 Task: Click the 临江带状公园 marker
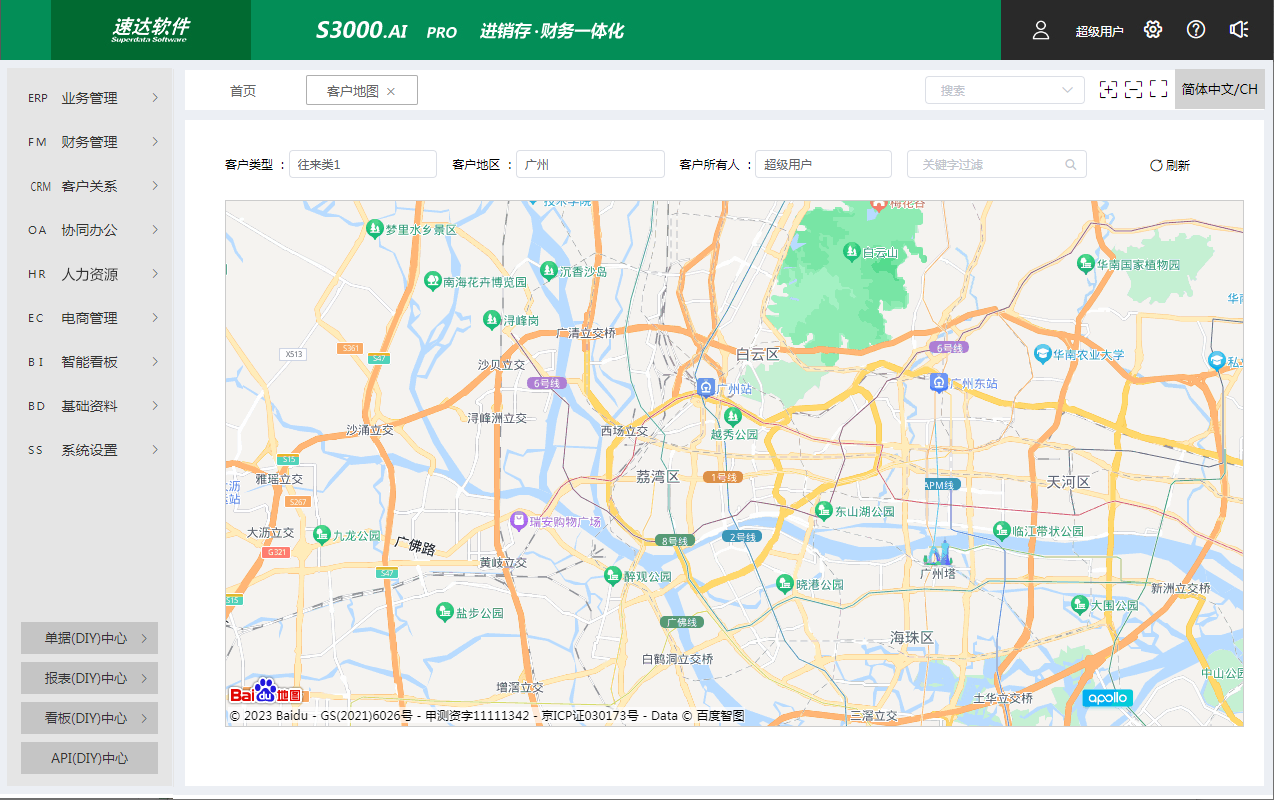click(1001, 530)
